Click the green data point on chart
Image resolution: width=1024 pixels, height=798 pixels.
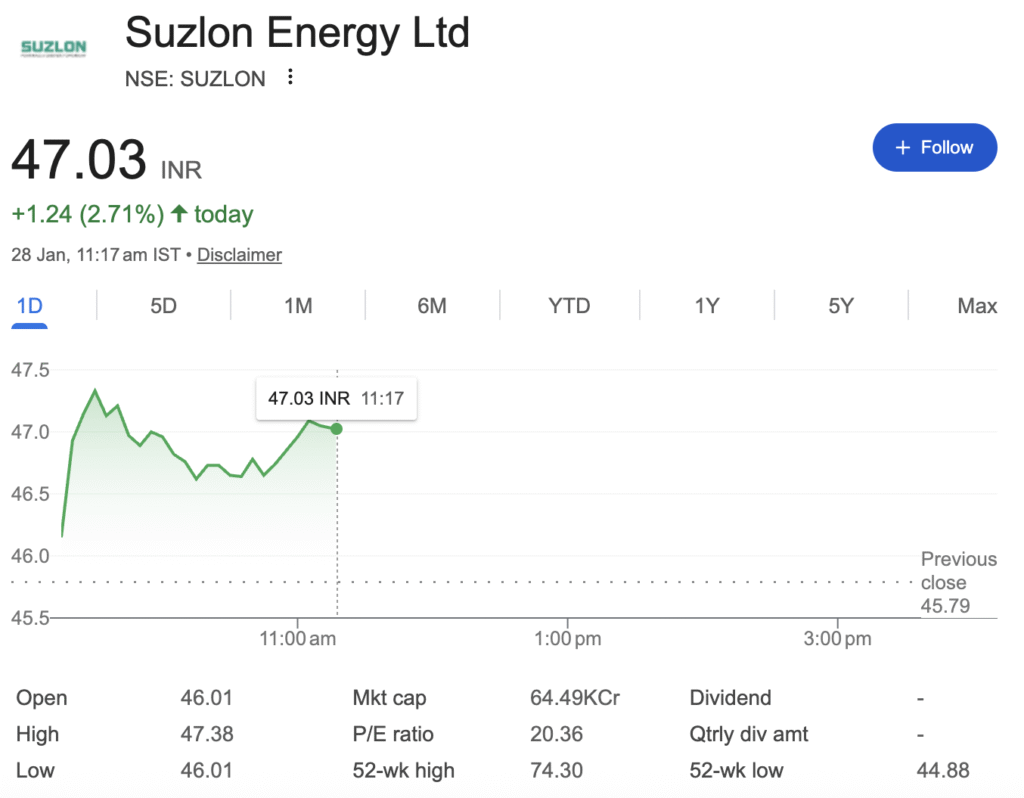tap(336, 428)
